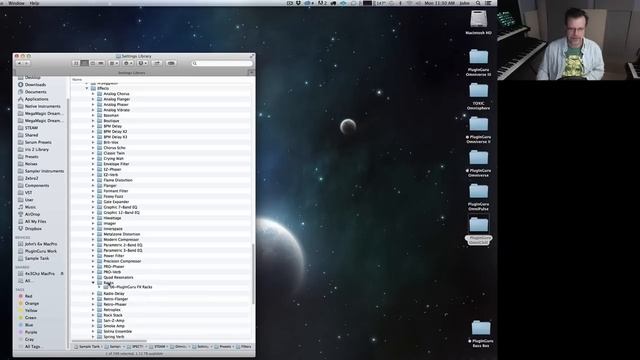Open Applications in the sidebar
The height and width of the screenshot is (360, 640).
click(33, 99)
